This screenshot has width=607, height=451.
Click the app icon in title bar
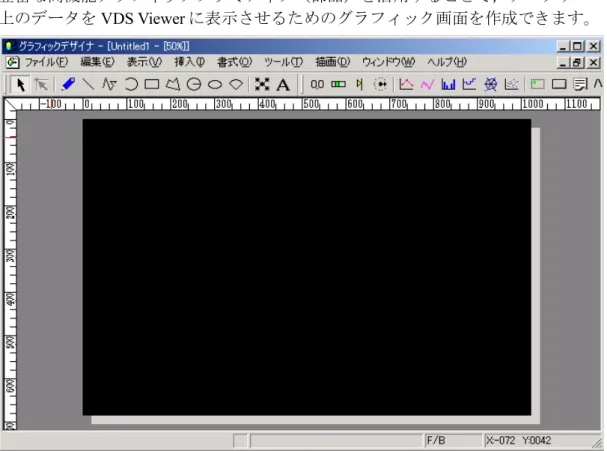click(x=10, y=46)
